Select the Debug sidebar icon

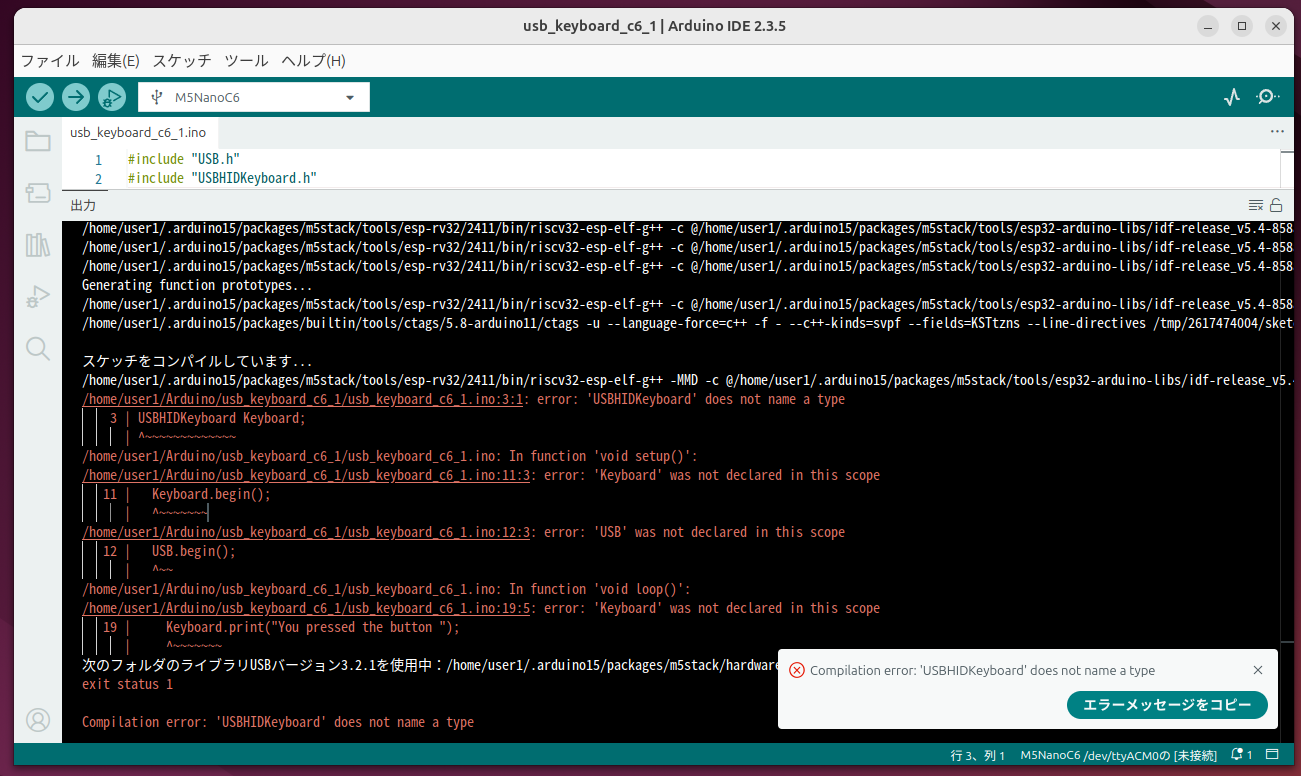38,296
